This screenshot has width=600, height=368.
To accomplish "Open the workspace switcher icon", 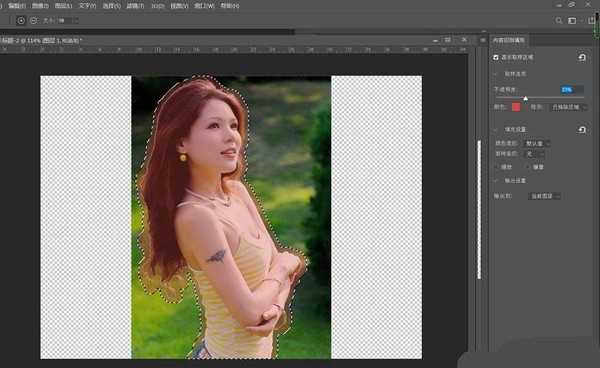I will 572,21.
